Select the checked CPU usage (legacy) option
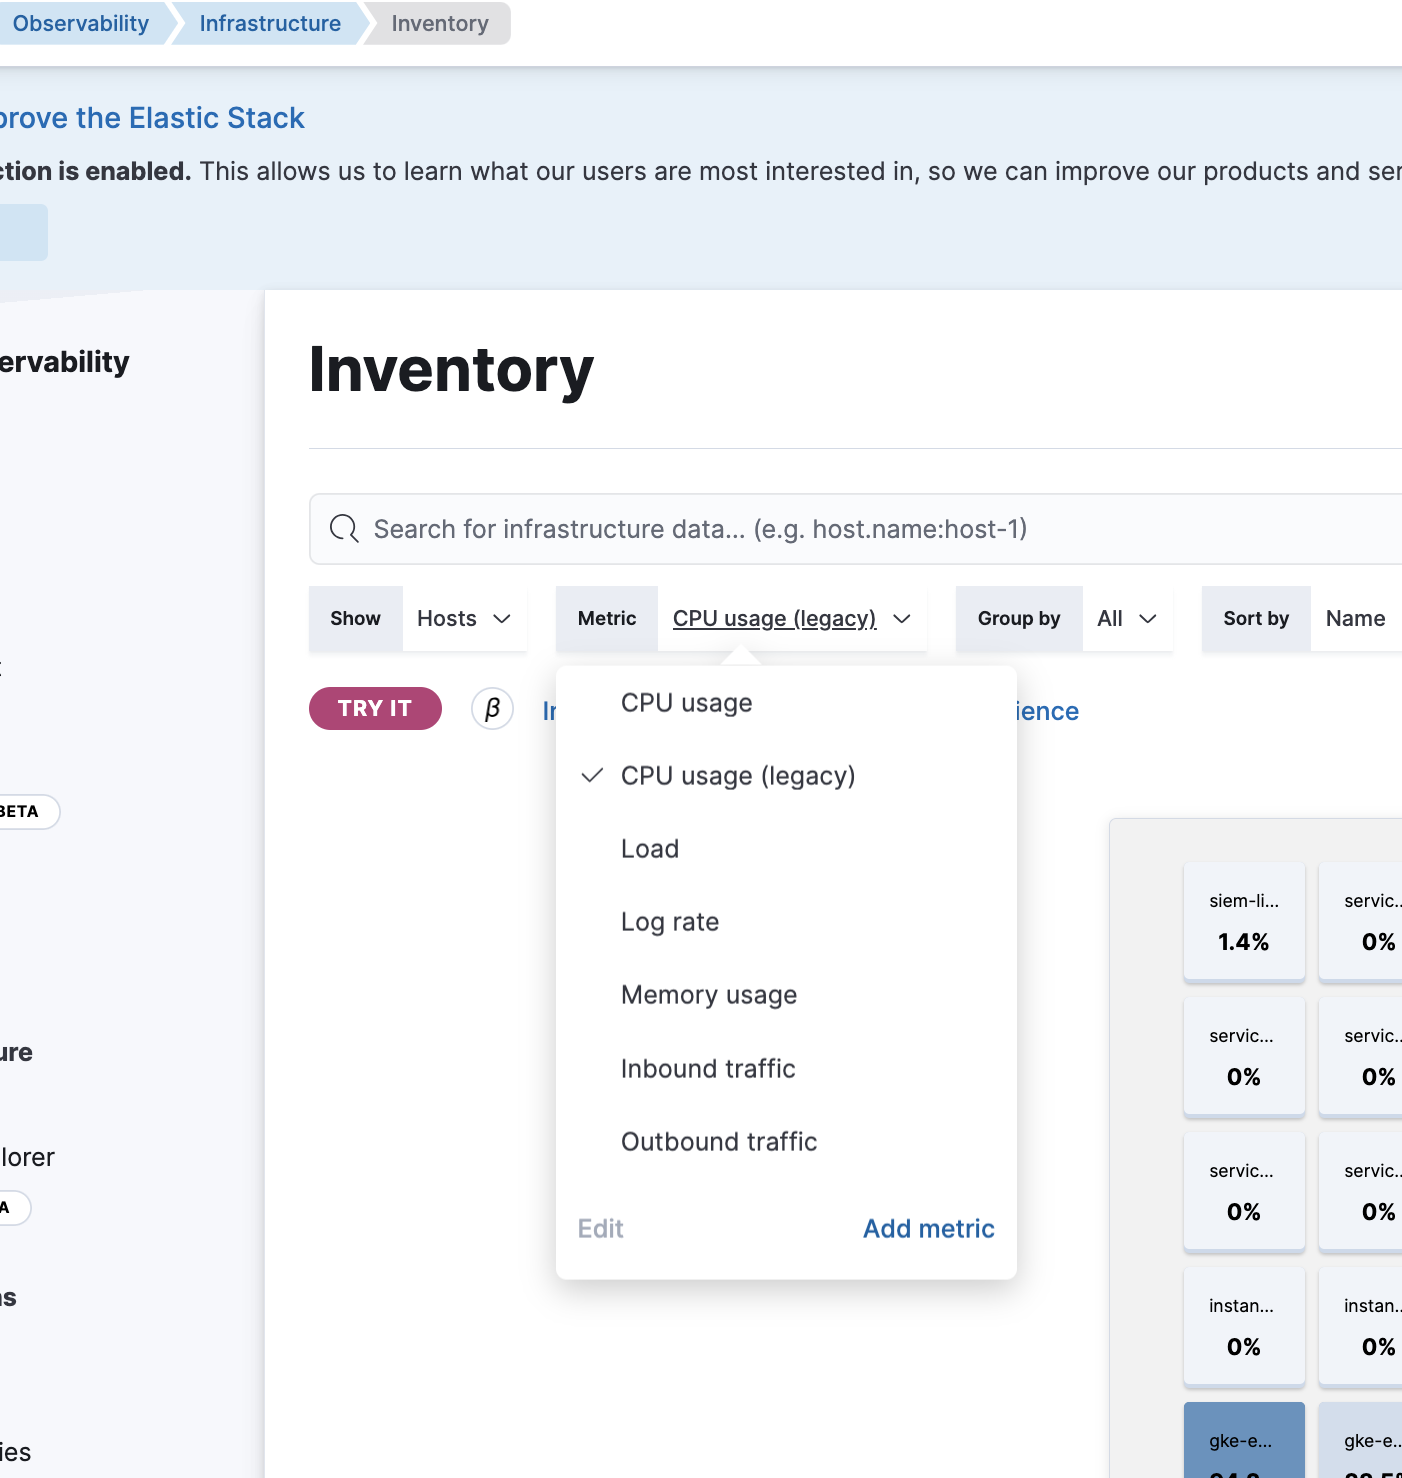This screenshot has height=1478, width=1402. (786, 776)
